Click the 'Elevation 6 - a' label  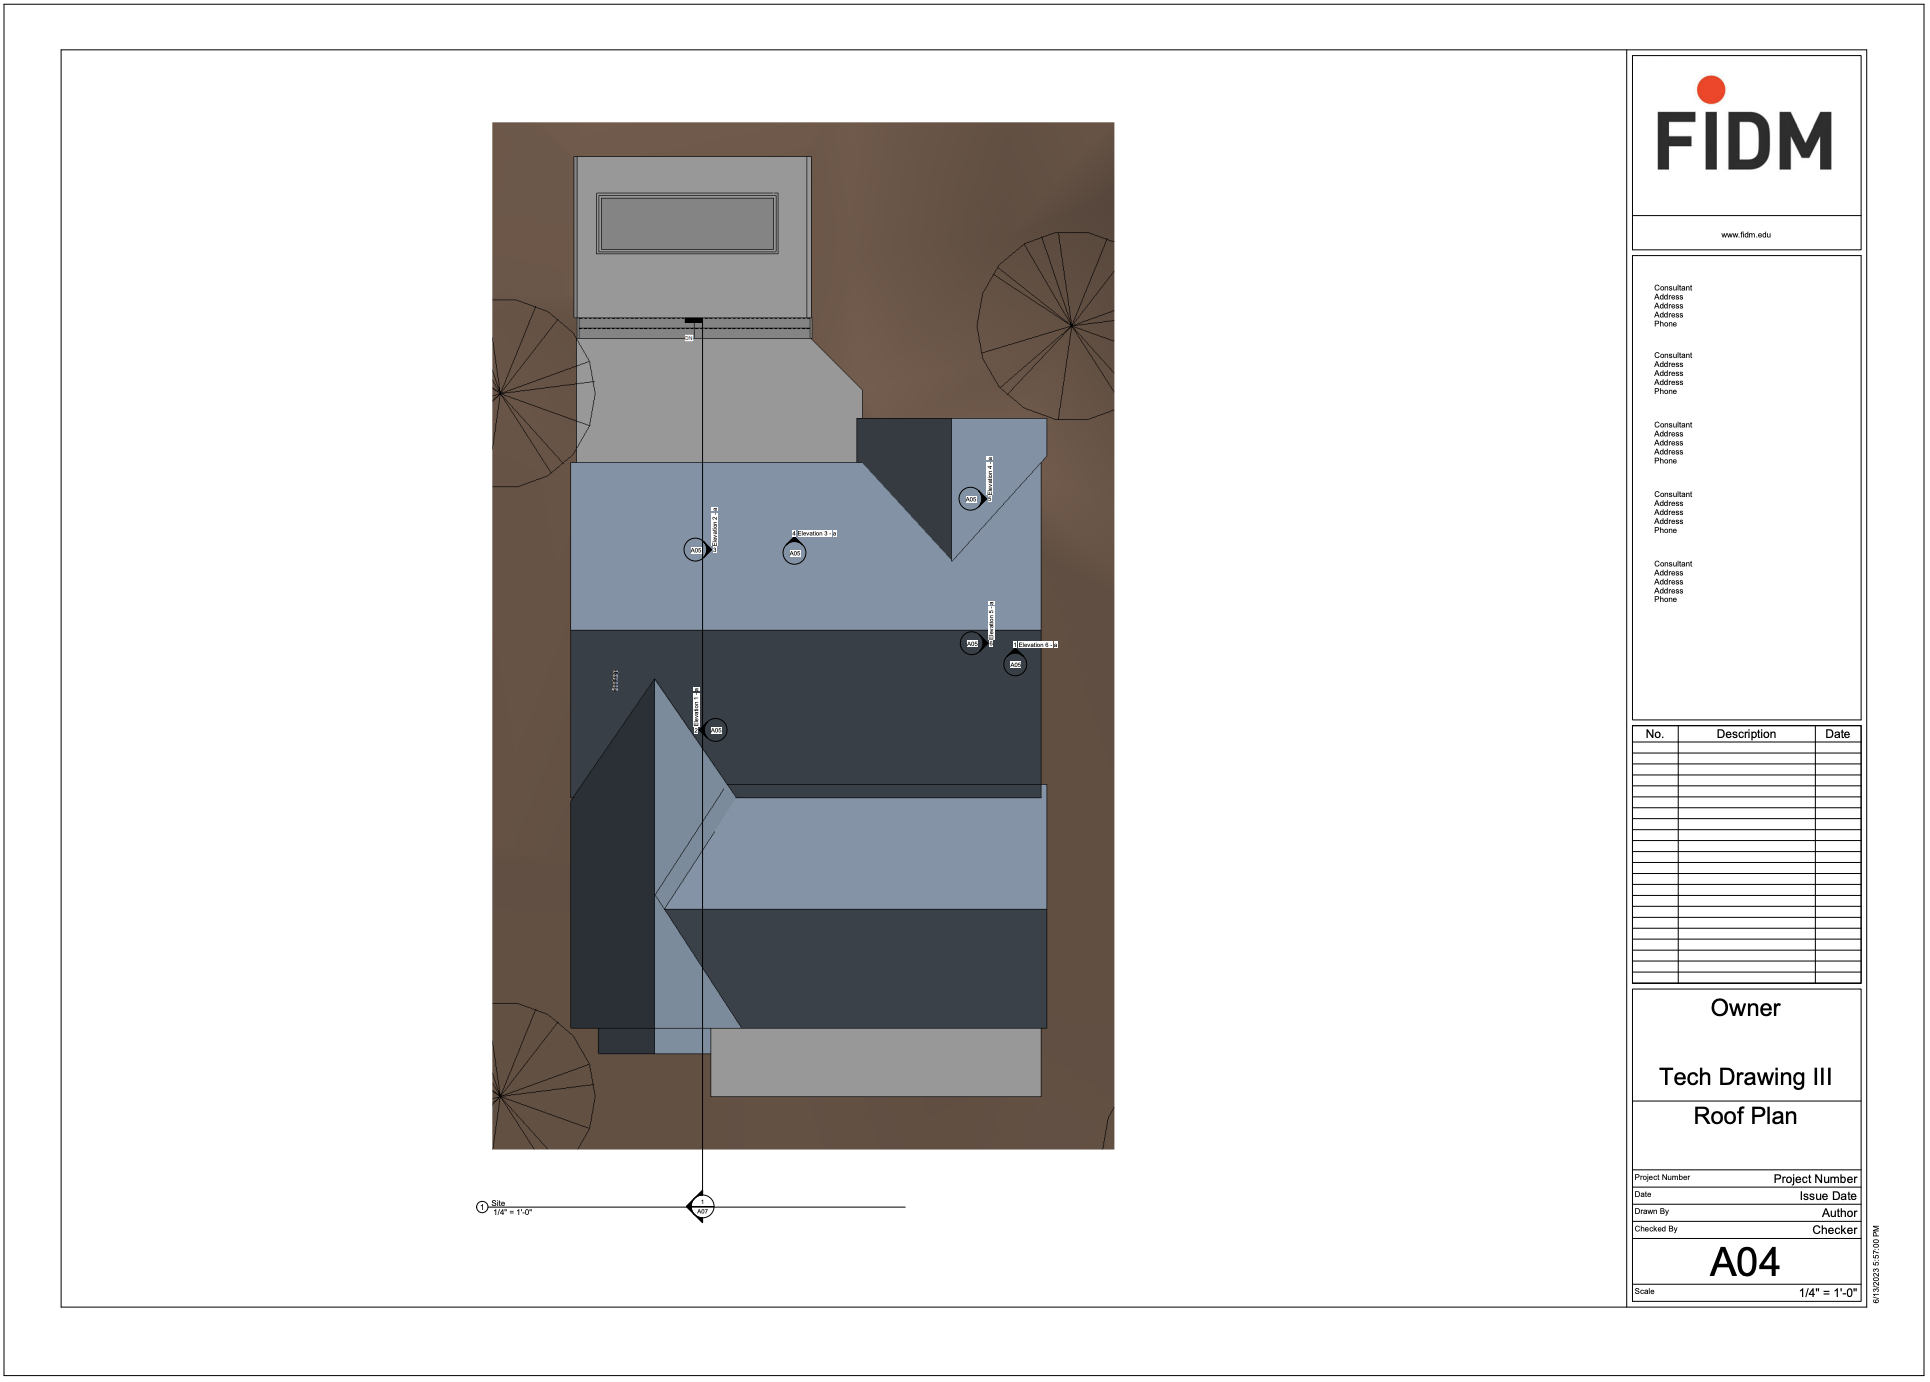point(1035,645)
